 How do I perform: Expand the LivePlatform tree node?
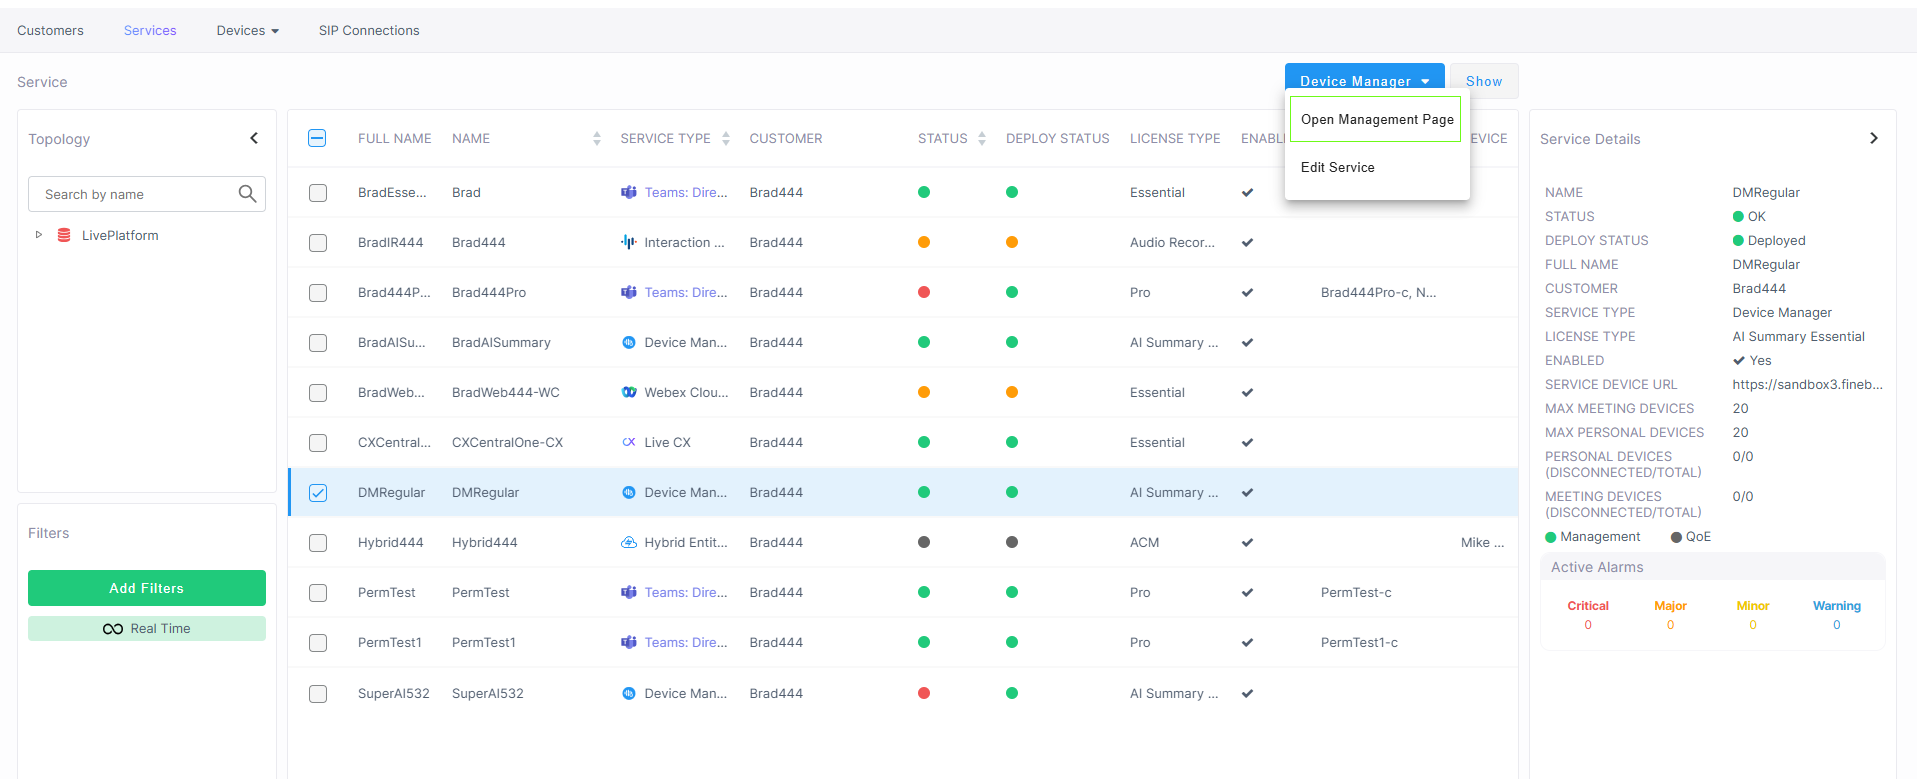click(39, 235)
